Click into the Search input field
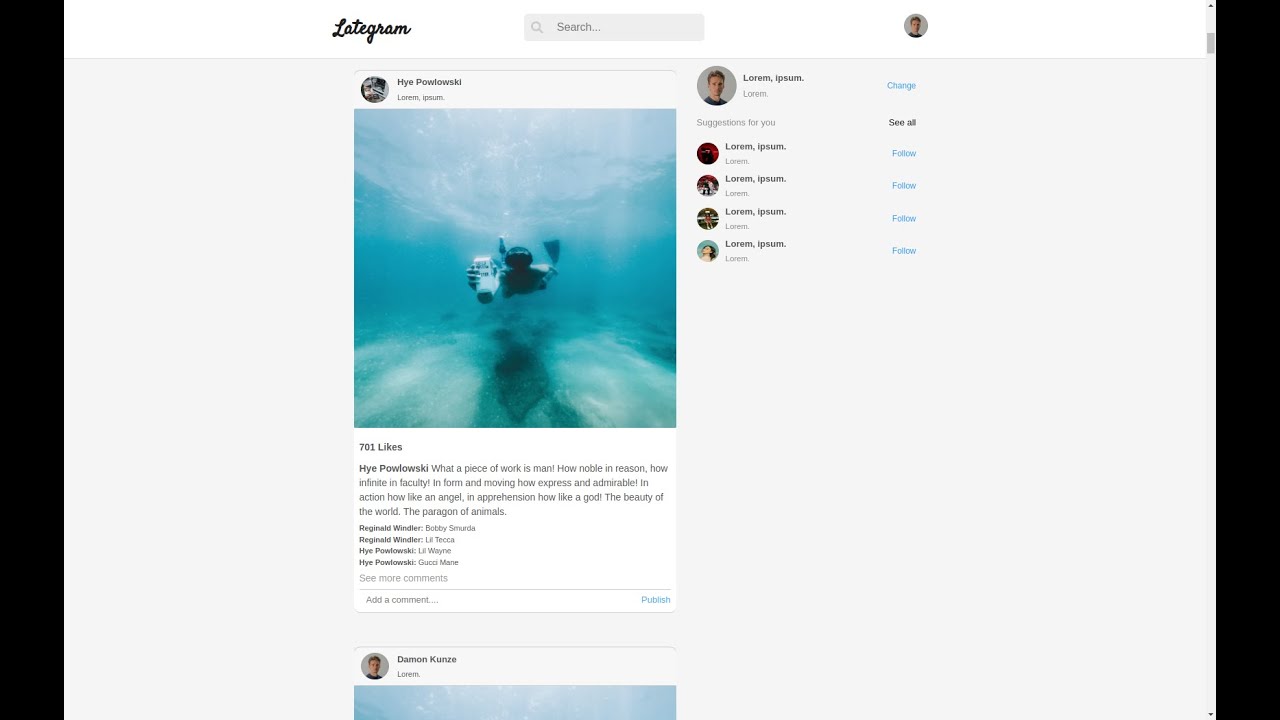This screenshot has width=1280, height=720. (625, 27)
